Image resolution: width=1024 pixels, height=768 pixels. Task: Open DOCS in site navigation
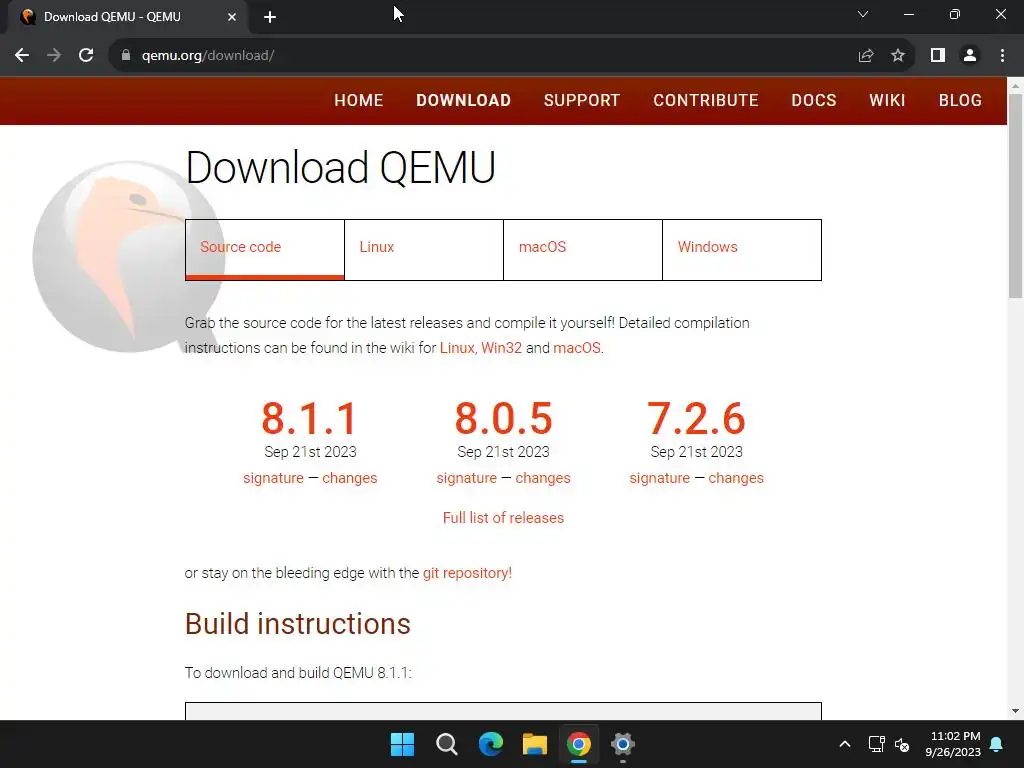coord(814,101)
